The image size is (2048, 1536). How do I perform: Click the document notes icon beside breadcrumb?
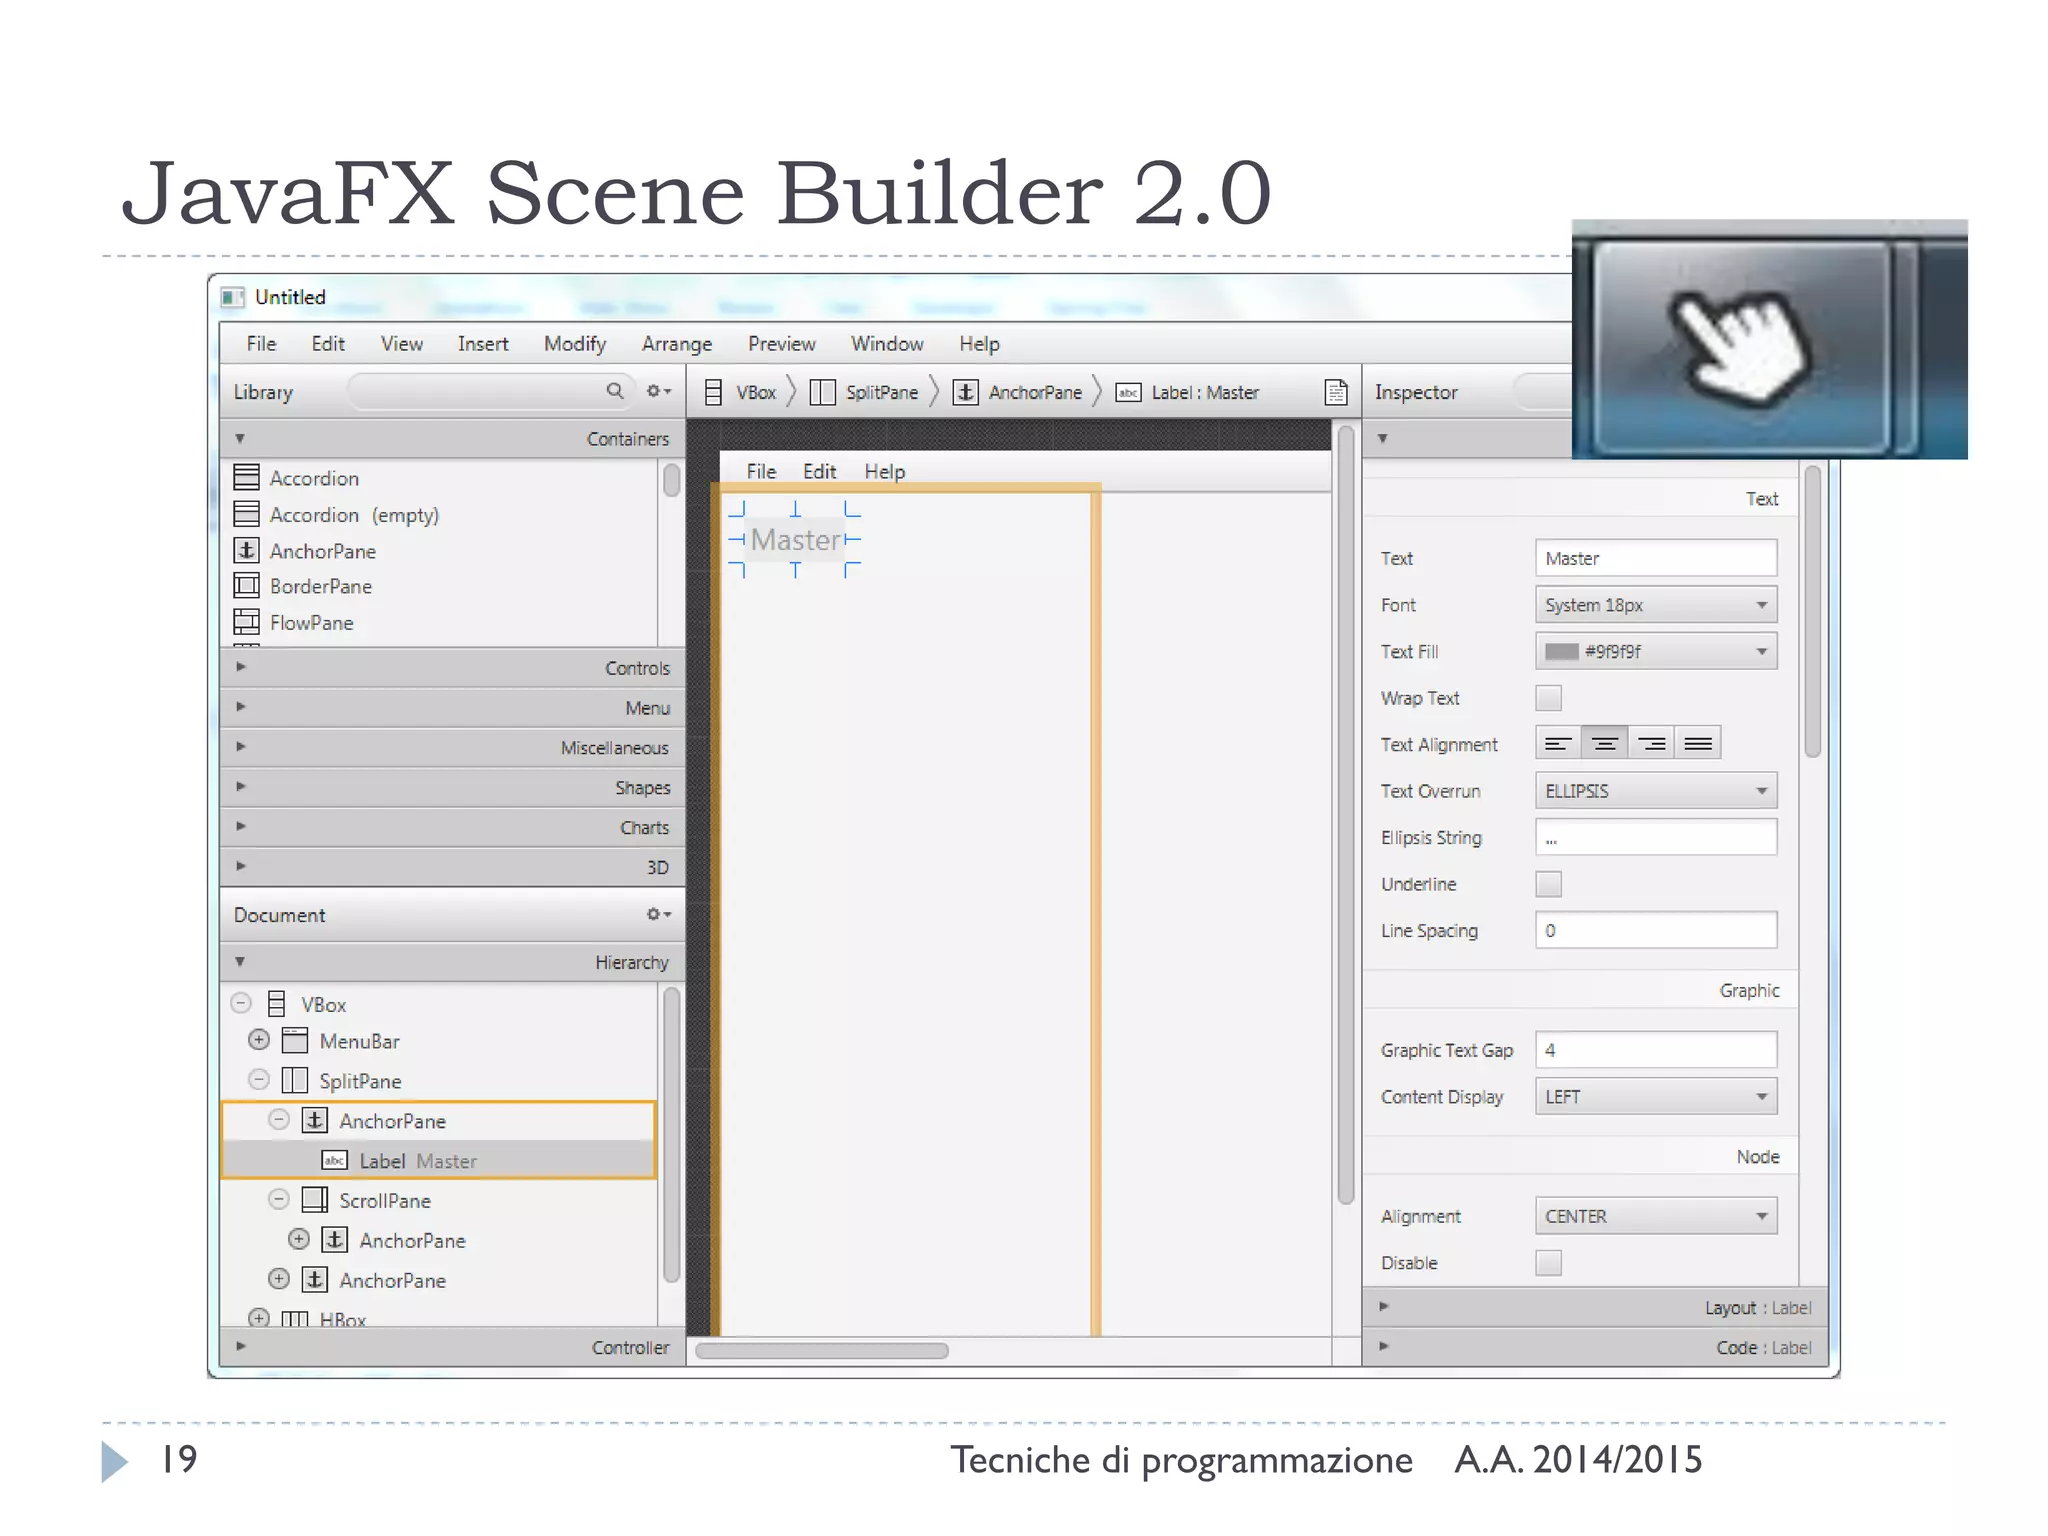(x=1336, y=392)
